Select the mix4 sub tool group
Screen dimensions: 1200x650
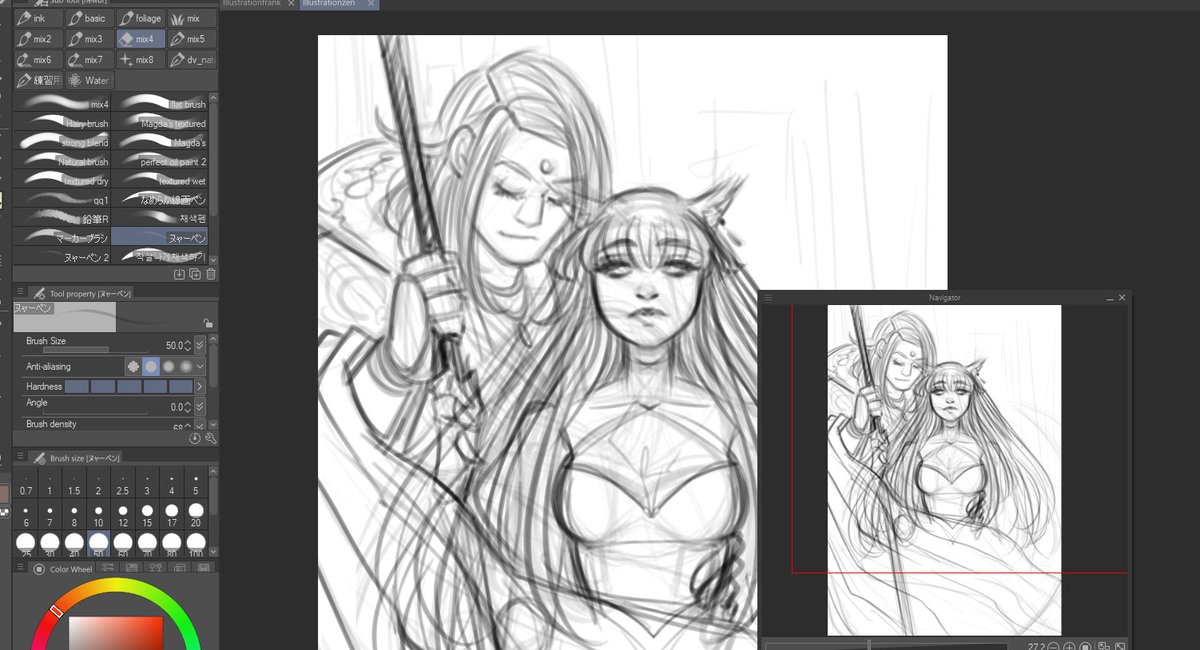(x=140, y=39)
